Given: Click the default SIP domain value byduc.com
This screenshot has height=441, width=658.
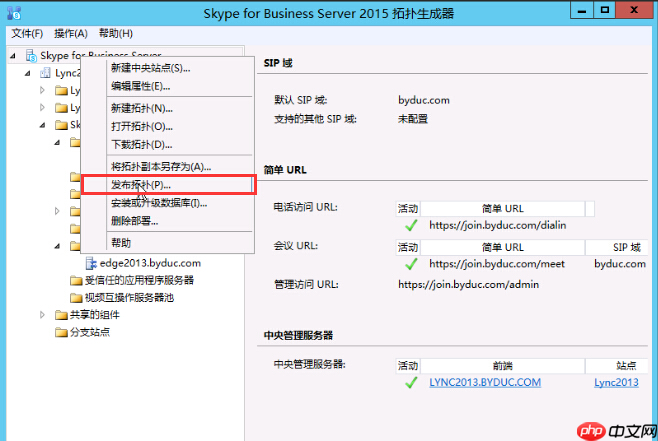Looking at the screenshot, I should (x=424, y=100).
